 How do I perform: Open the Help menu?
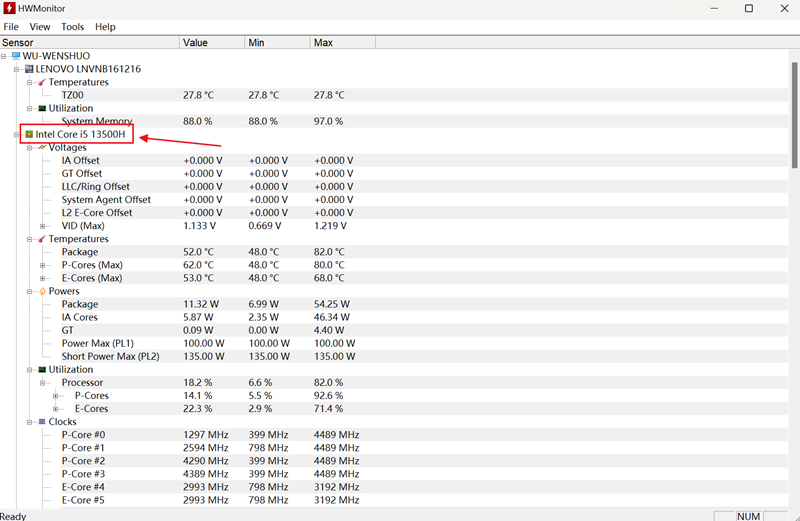pyautogui.click(x=105, y=27)
